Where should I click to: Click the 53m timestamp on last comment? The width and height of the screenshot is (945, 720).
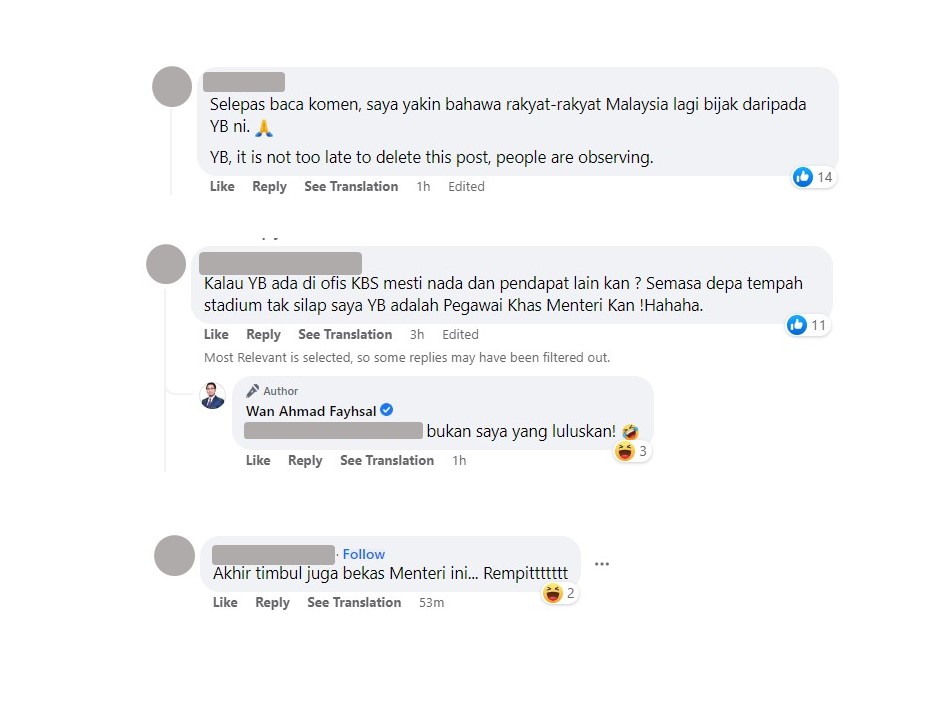click(x=432, y=603)
